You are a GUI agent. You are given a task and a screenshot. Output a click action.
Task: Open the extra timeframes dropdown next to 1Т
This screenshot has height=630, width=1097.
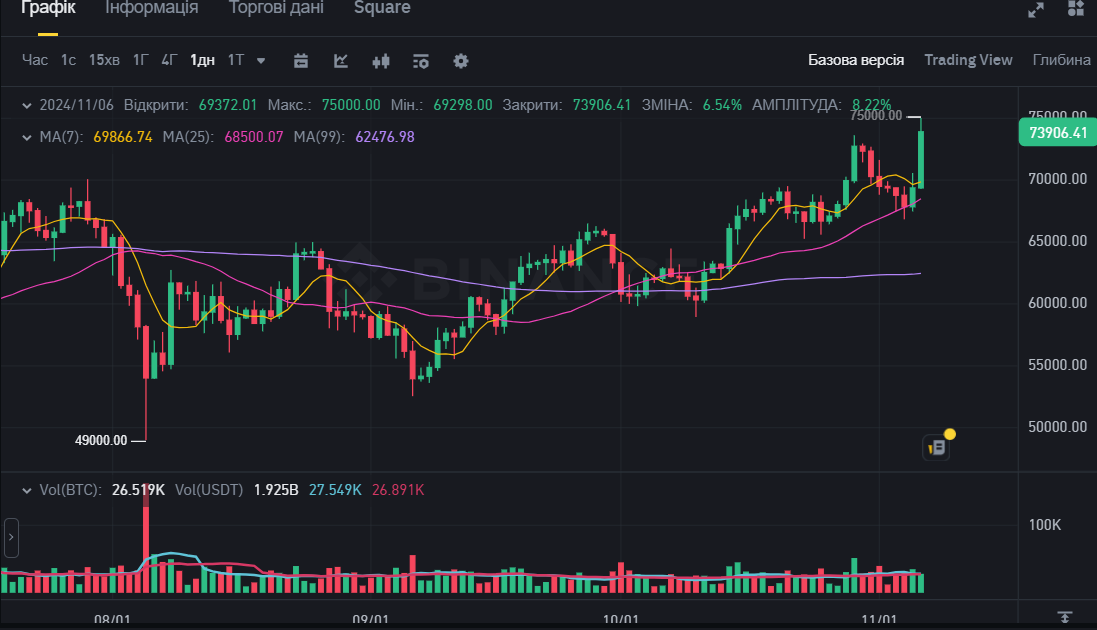260,60
